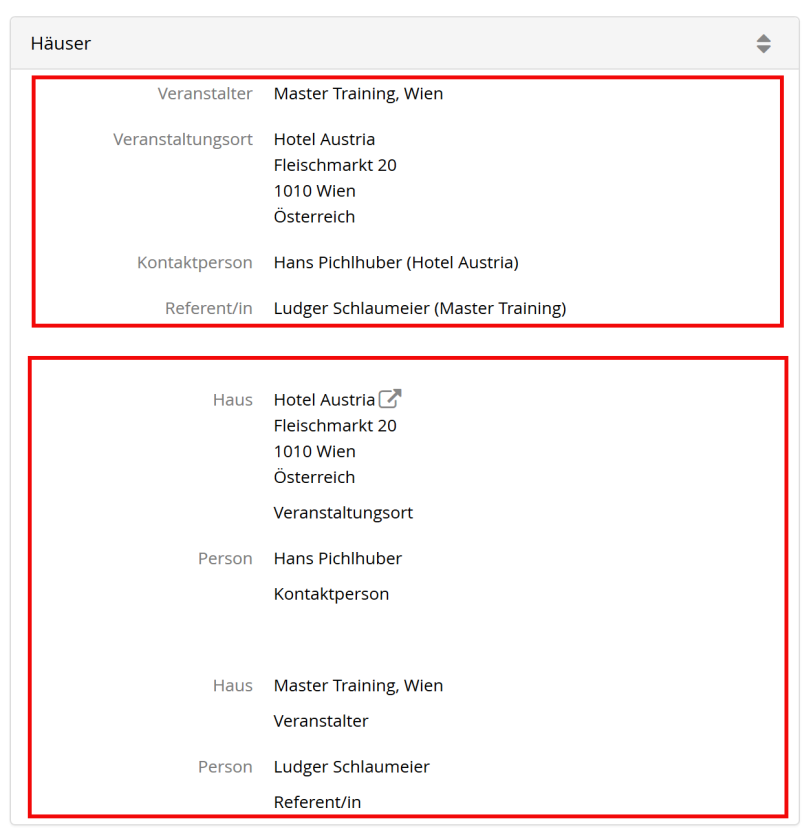This screenshot has width=811, height=828.
Task: Select Master Training, Wien in the Haus entry
Action: (359, 686)
